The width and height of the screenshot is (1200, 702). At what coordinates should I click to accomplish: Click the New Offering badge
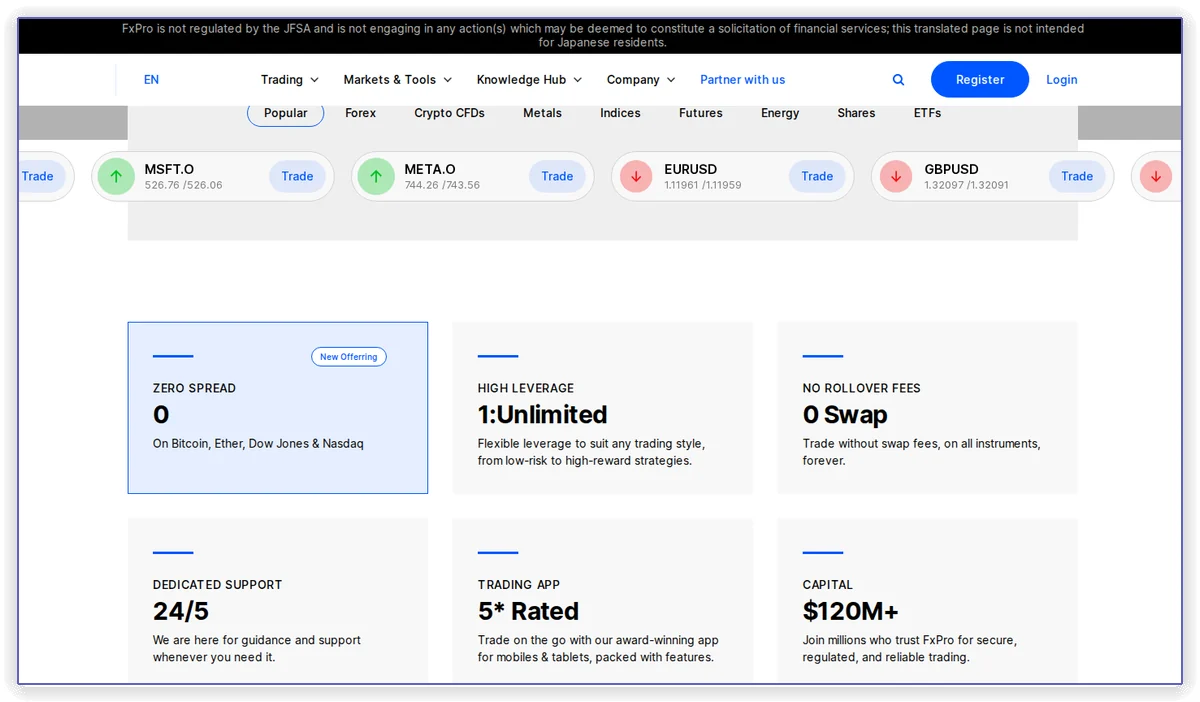coord(349,357)
